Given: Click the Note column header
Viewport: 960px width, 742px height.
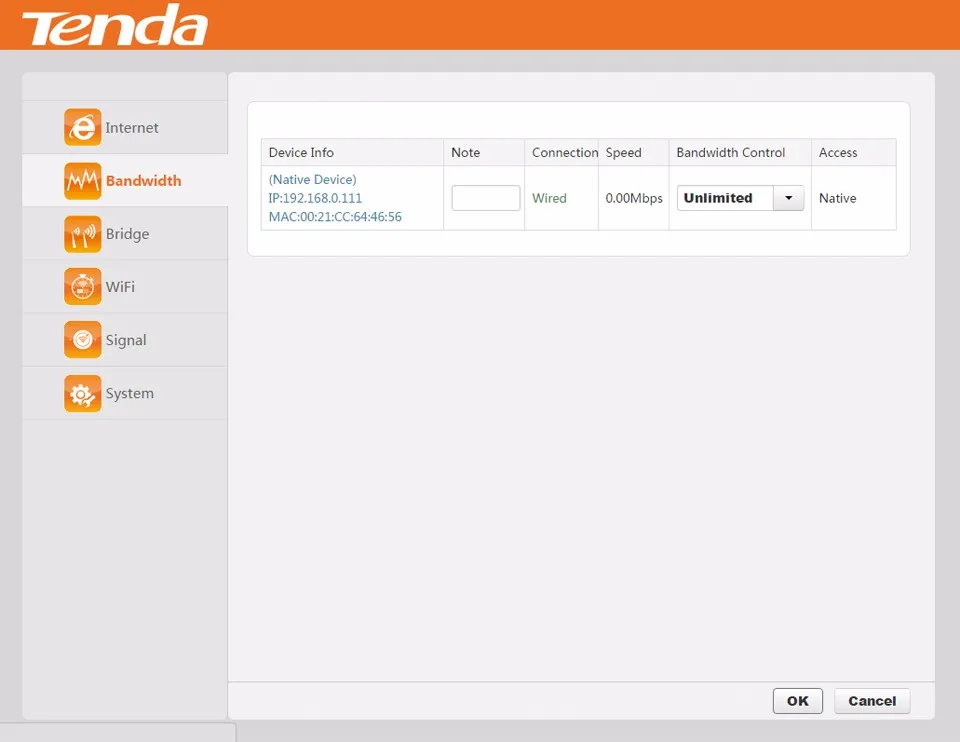Looking at the screenshot, I should (x=465, y=152).
